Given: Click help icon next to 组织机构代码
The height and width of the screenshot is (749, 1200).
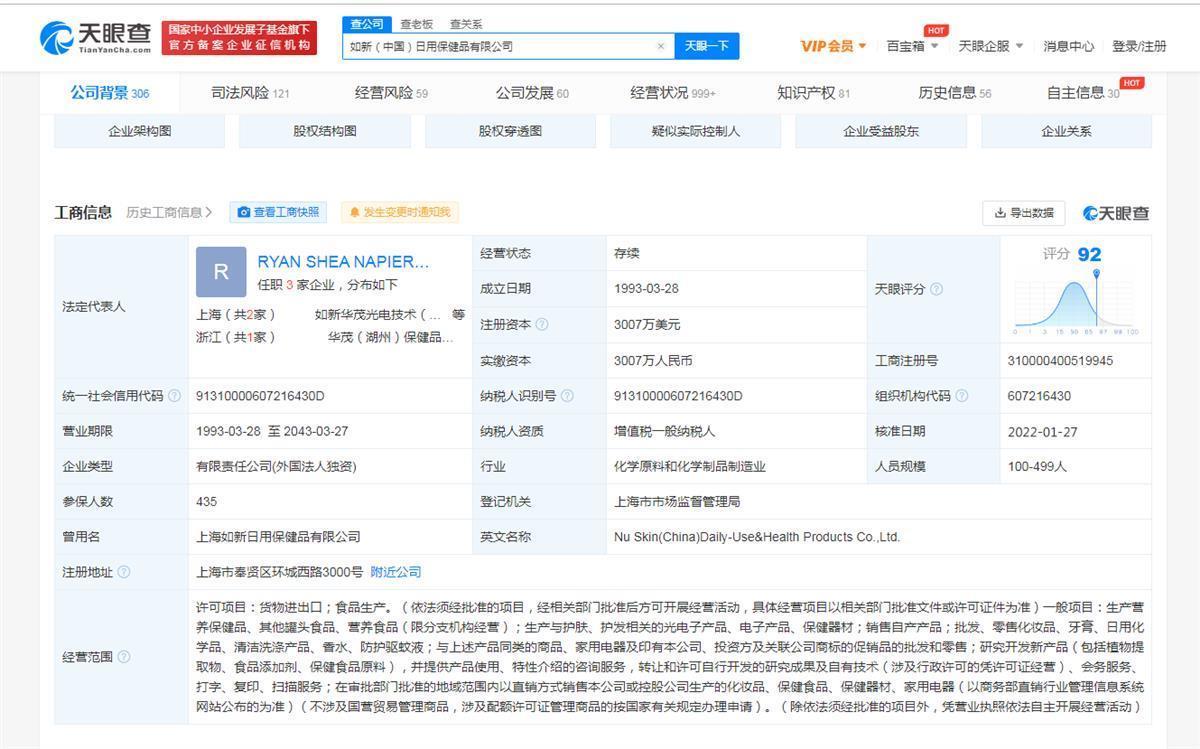Looking at the screenshot, I should click(x=961, y=396).
